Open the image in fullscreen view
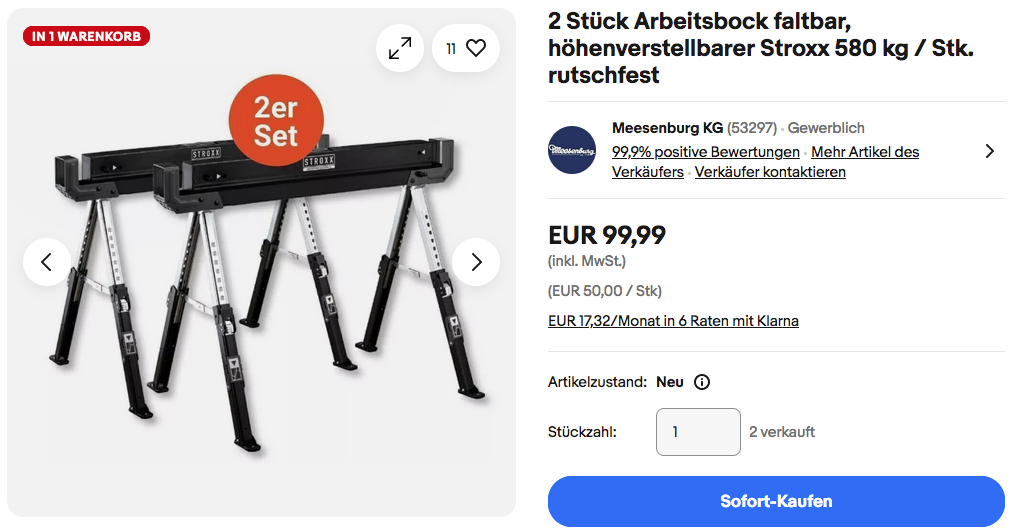 [400, 48]
